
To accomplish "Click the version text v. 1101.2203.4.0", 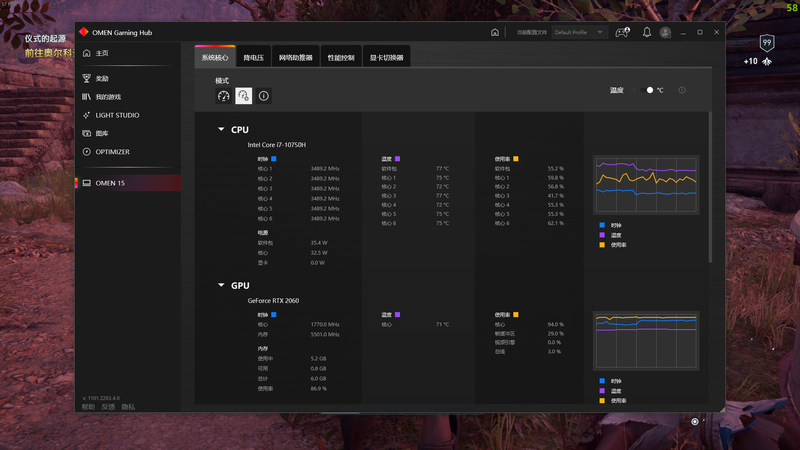I will coord(101,398).
